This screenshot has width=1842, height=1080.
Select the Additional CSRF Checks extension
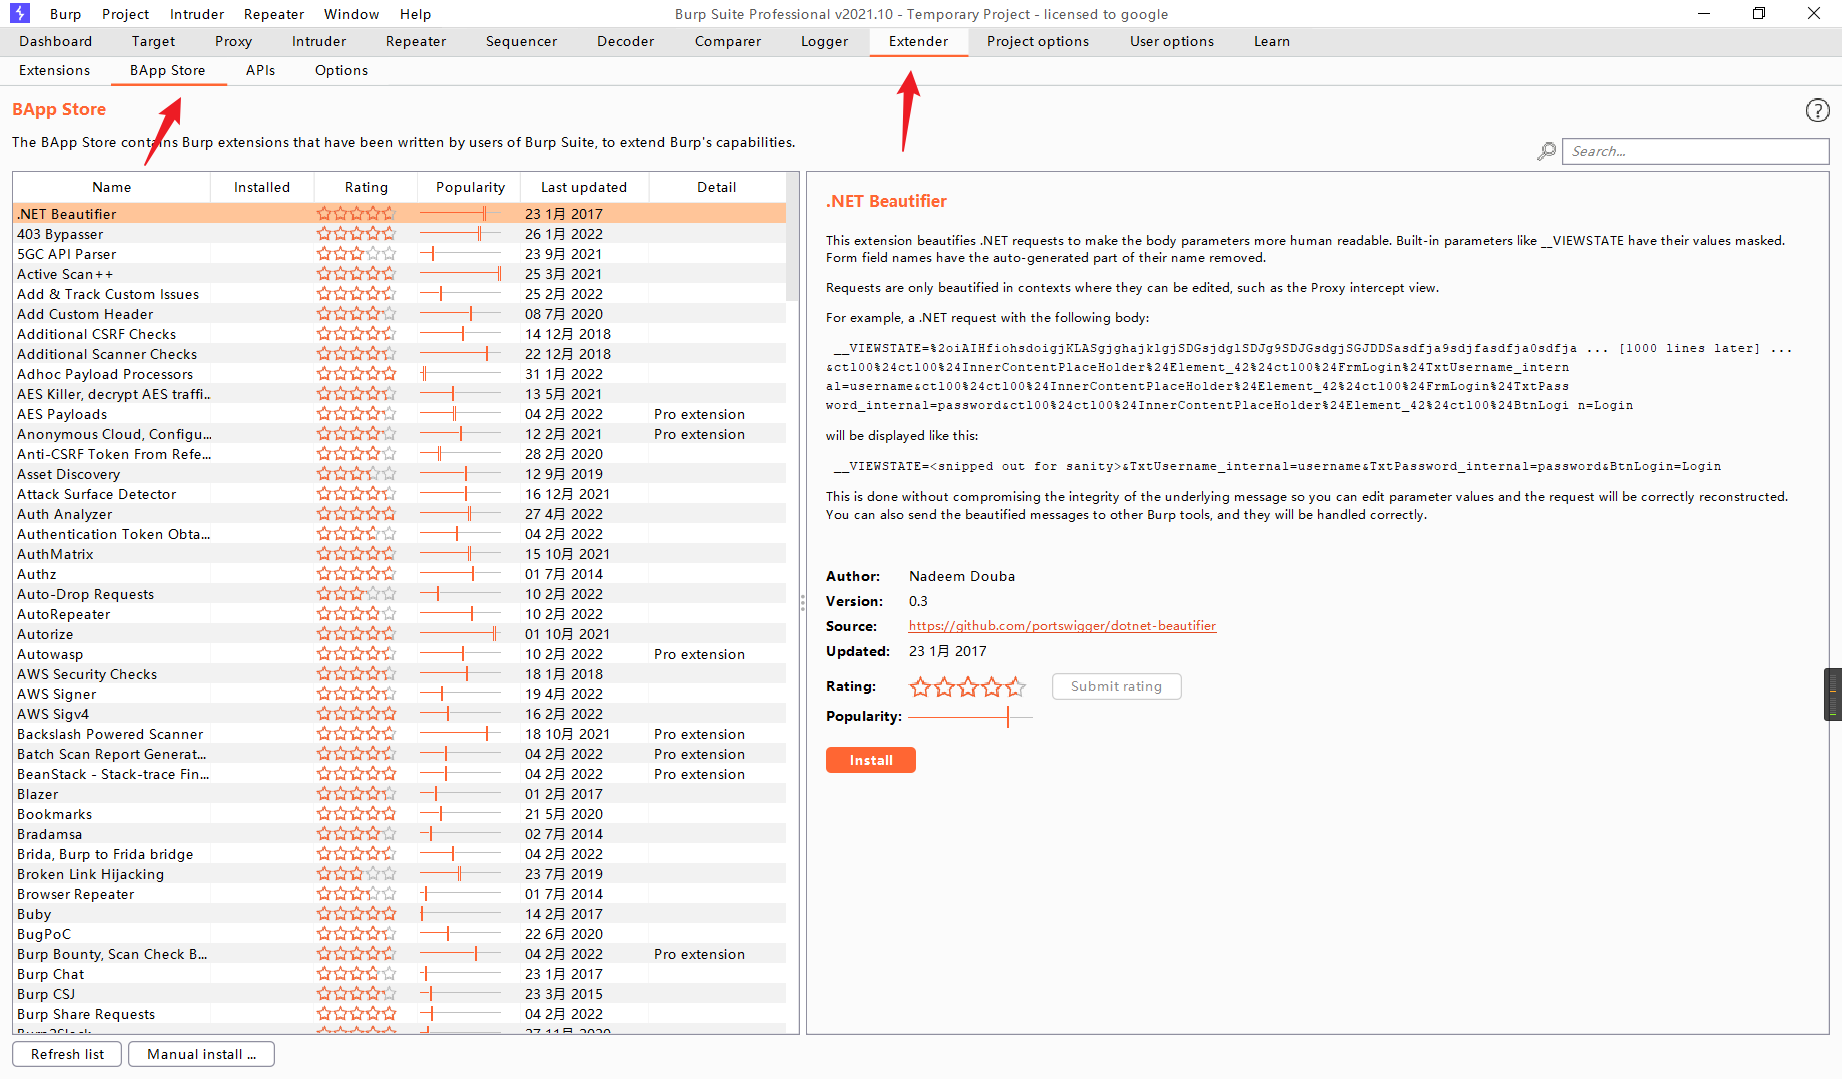pos(400,334)
